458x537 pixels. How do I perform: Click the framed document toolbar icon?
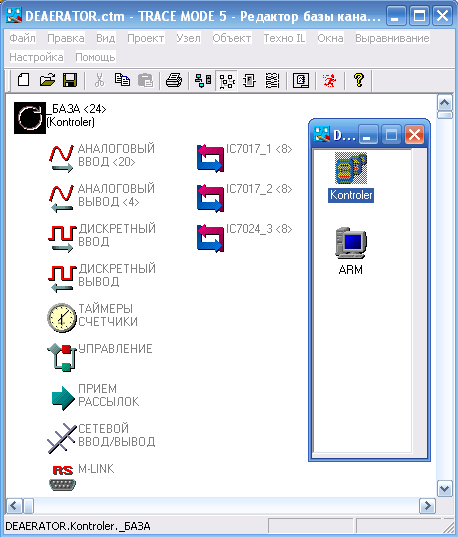(x=301, y=80)
